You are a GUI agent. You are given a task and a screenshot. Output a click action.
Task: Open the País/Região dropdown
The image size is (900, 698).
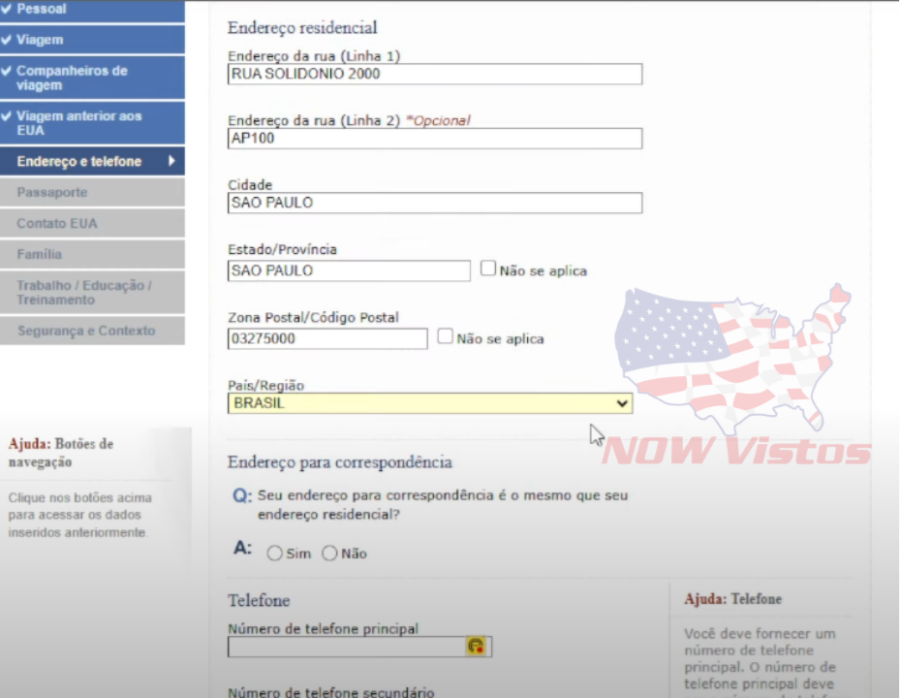click(430, 403)
